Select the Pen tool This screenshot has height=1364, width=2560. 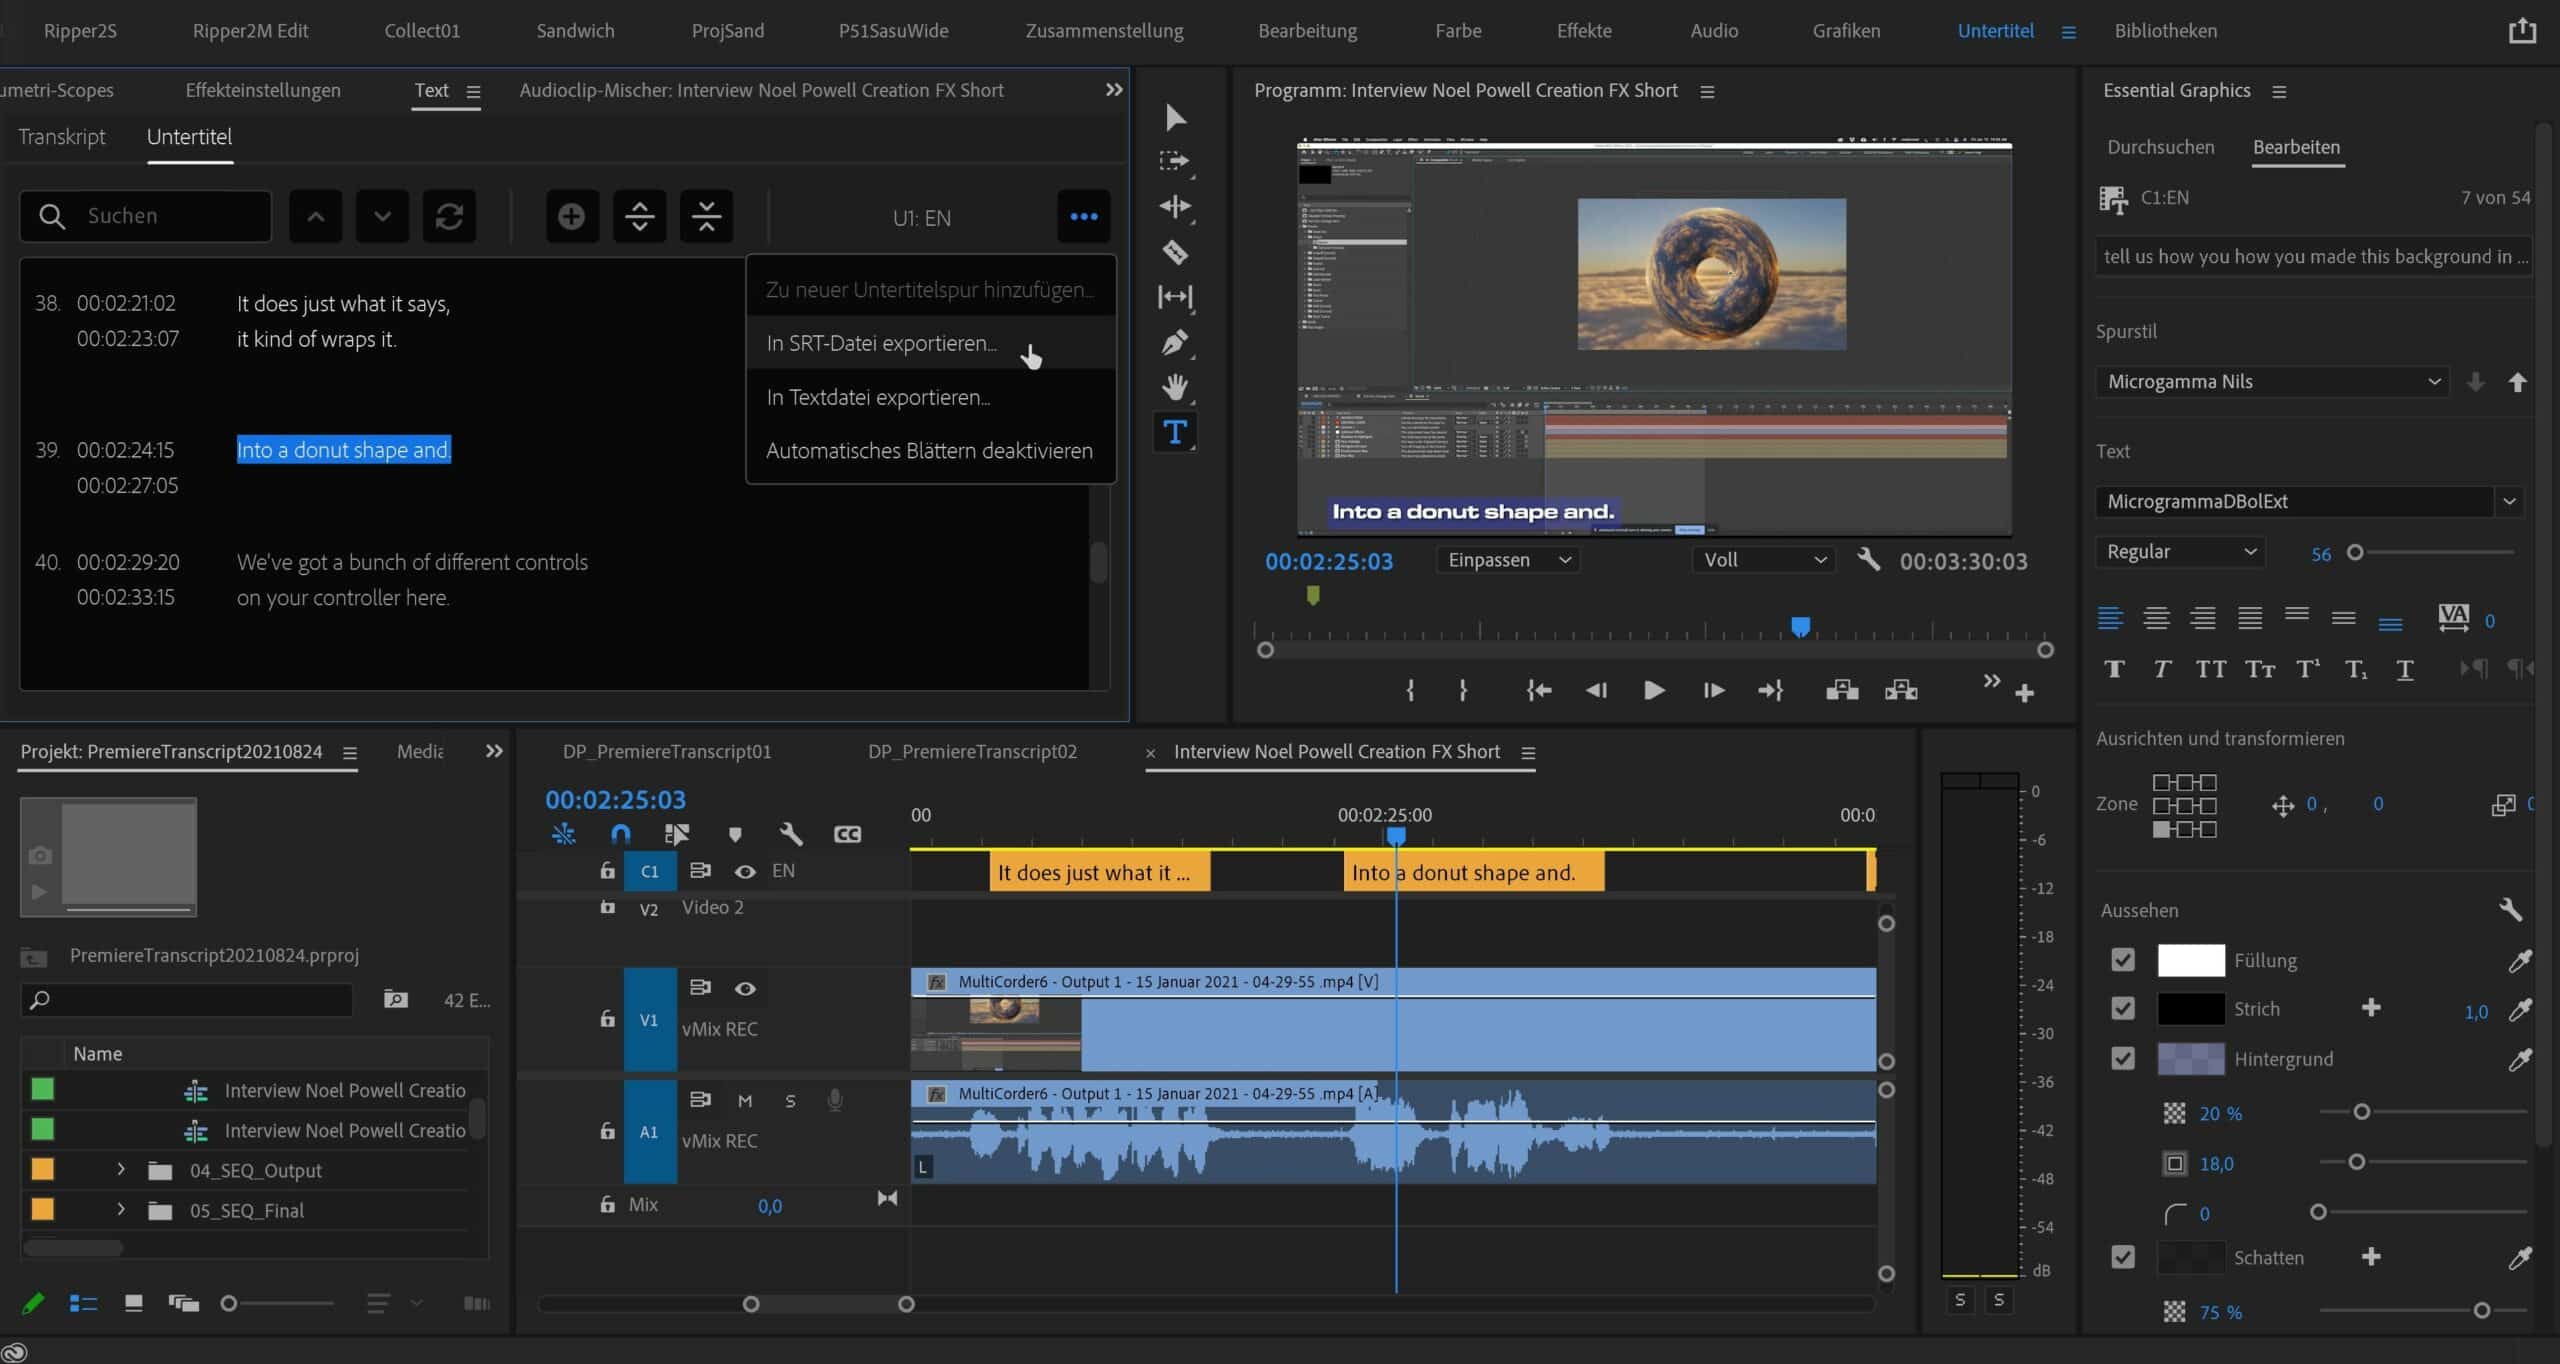1175,343
